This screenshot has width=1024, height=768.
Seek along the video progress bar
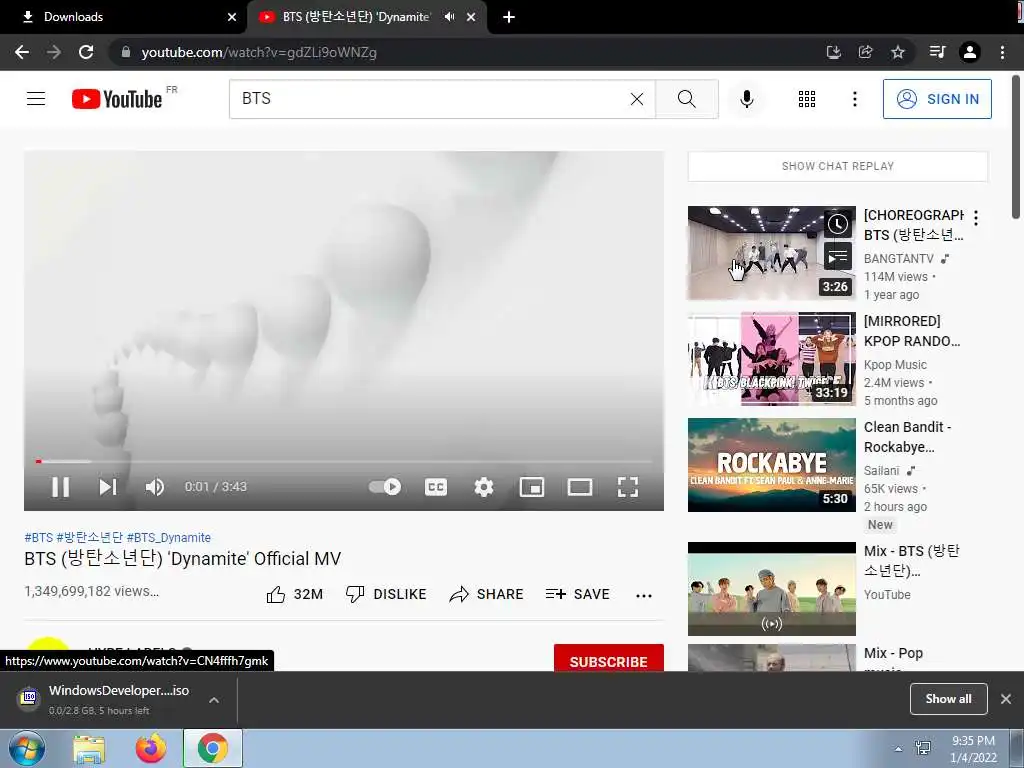(344, 461)
